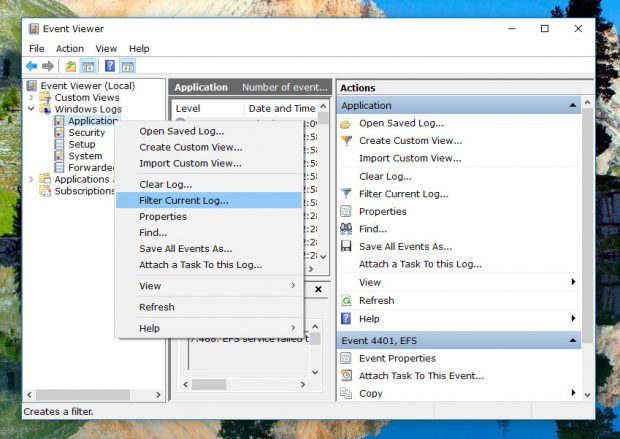Click the Setup log icon in tree

59,144
